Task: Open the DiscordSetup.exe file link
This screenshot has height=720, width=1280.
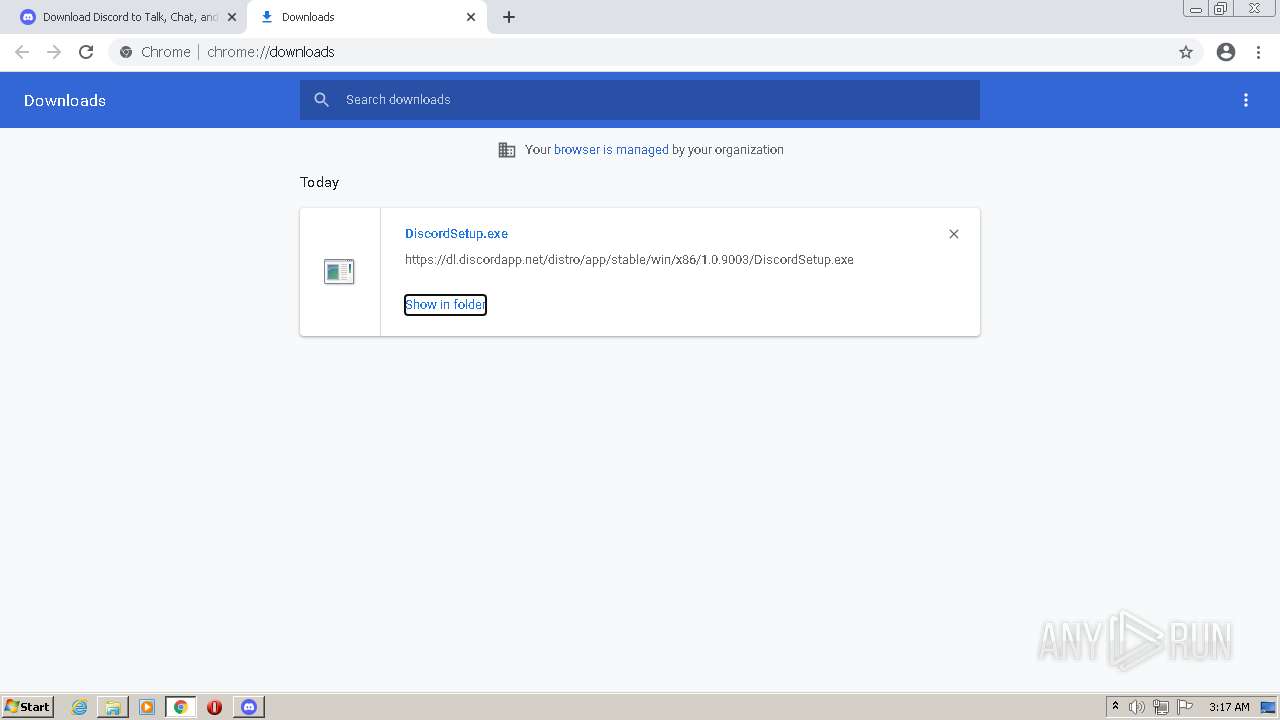Action: [456, 234]
